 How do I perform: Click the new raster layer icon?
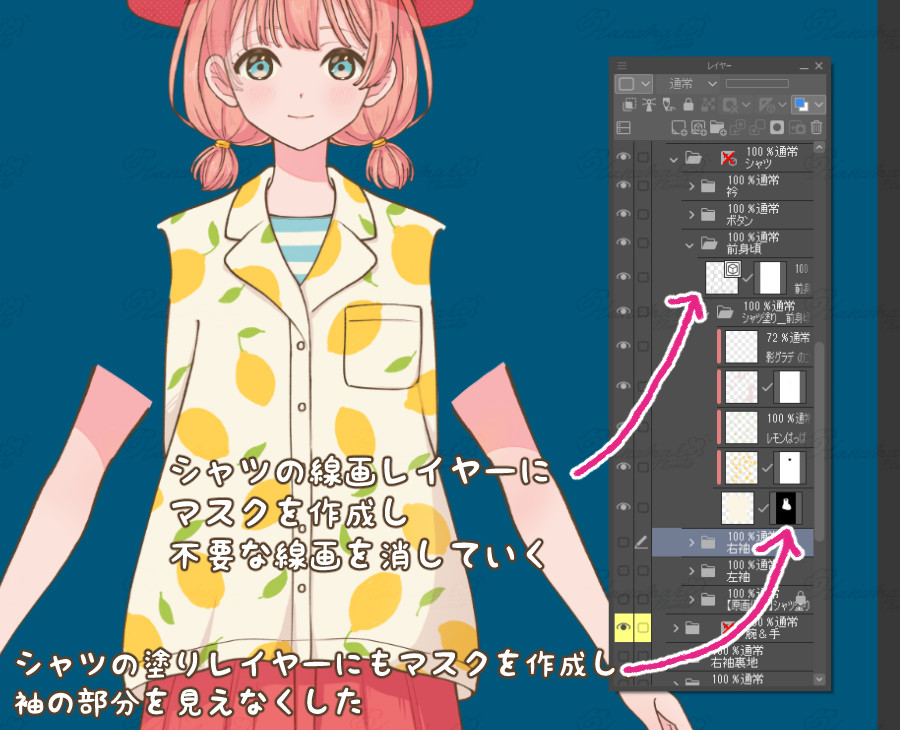679,127
